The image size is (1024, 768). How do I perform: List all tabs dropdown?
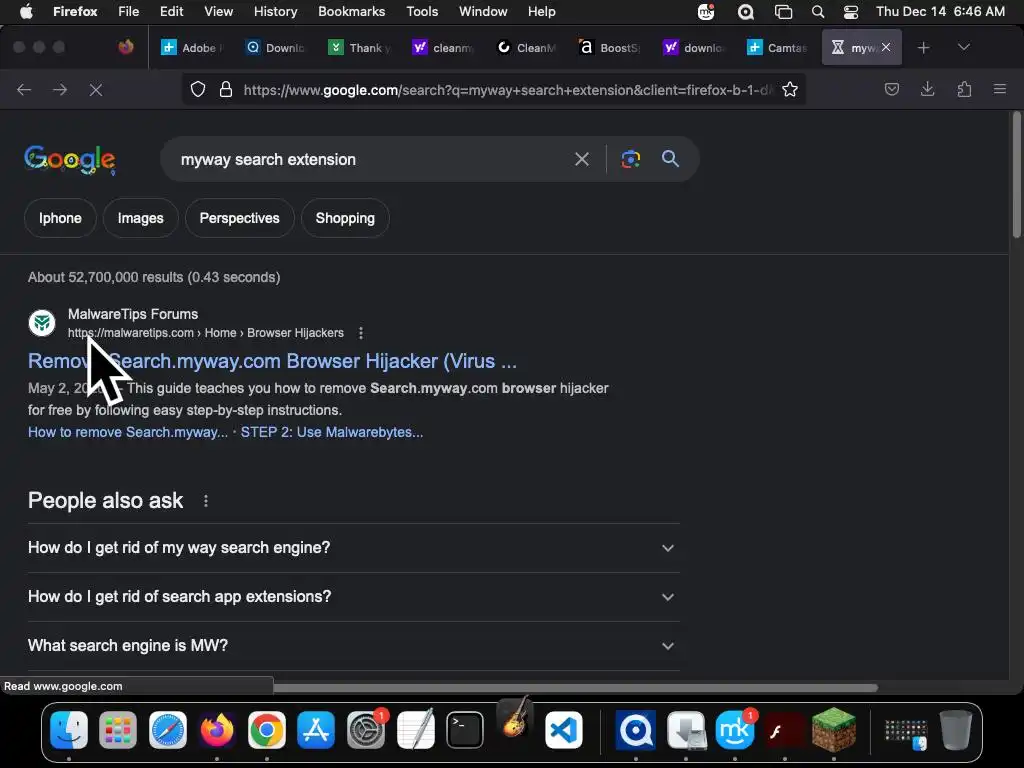963,48
